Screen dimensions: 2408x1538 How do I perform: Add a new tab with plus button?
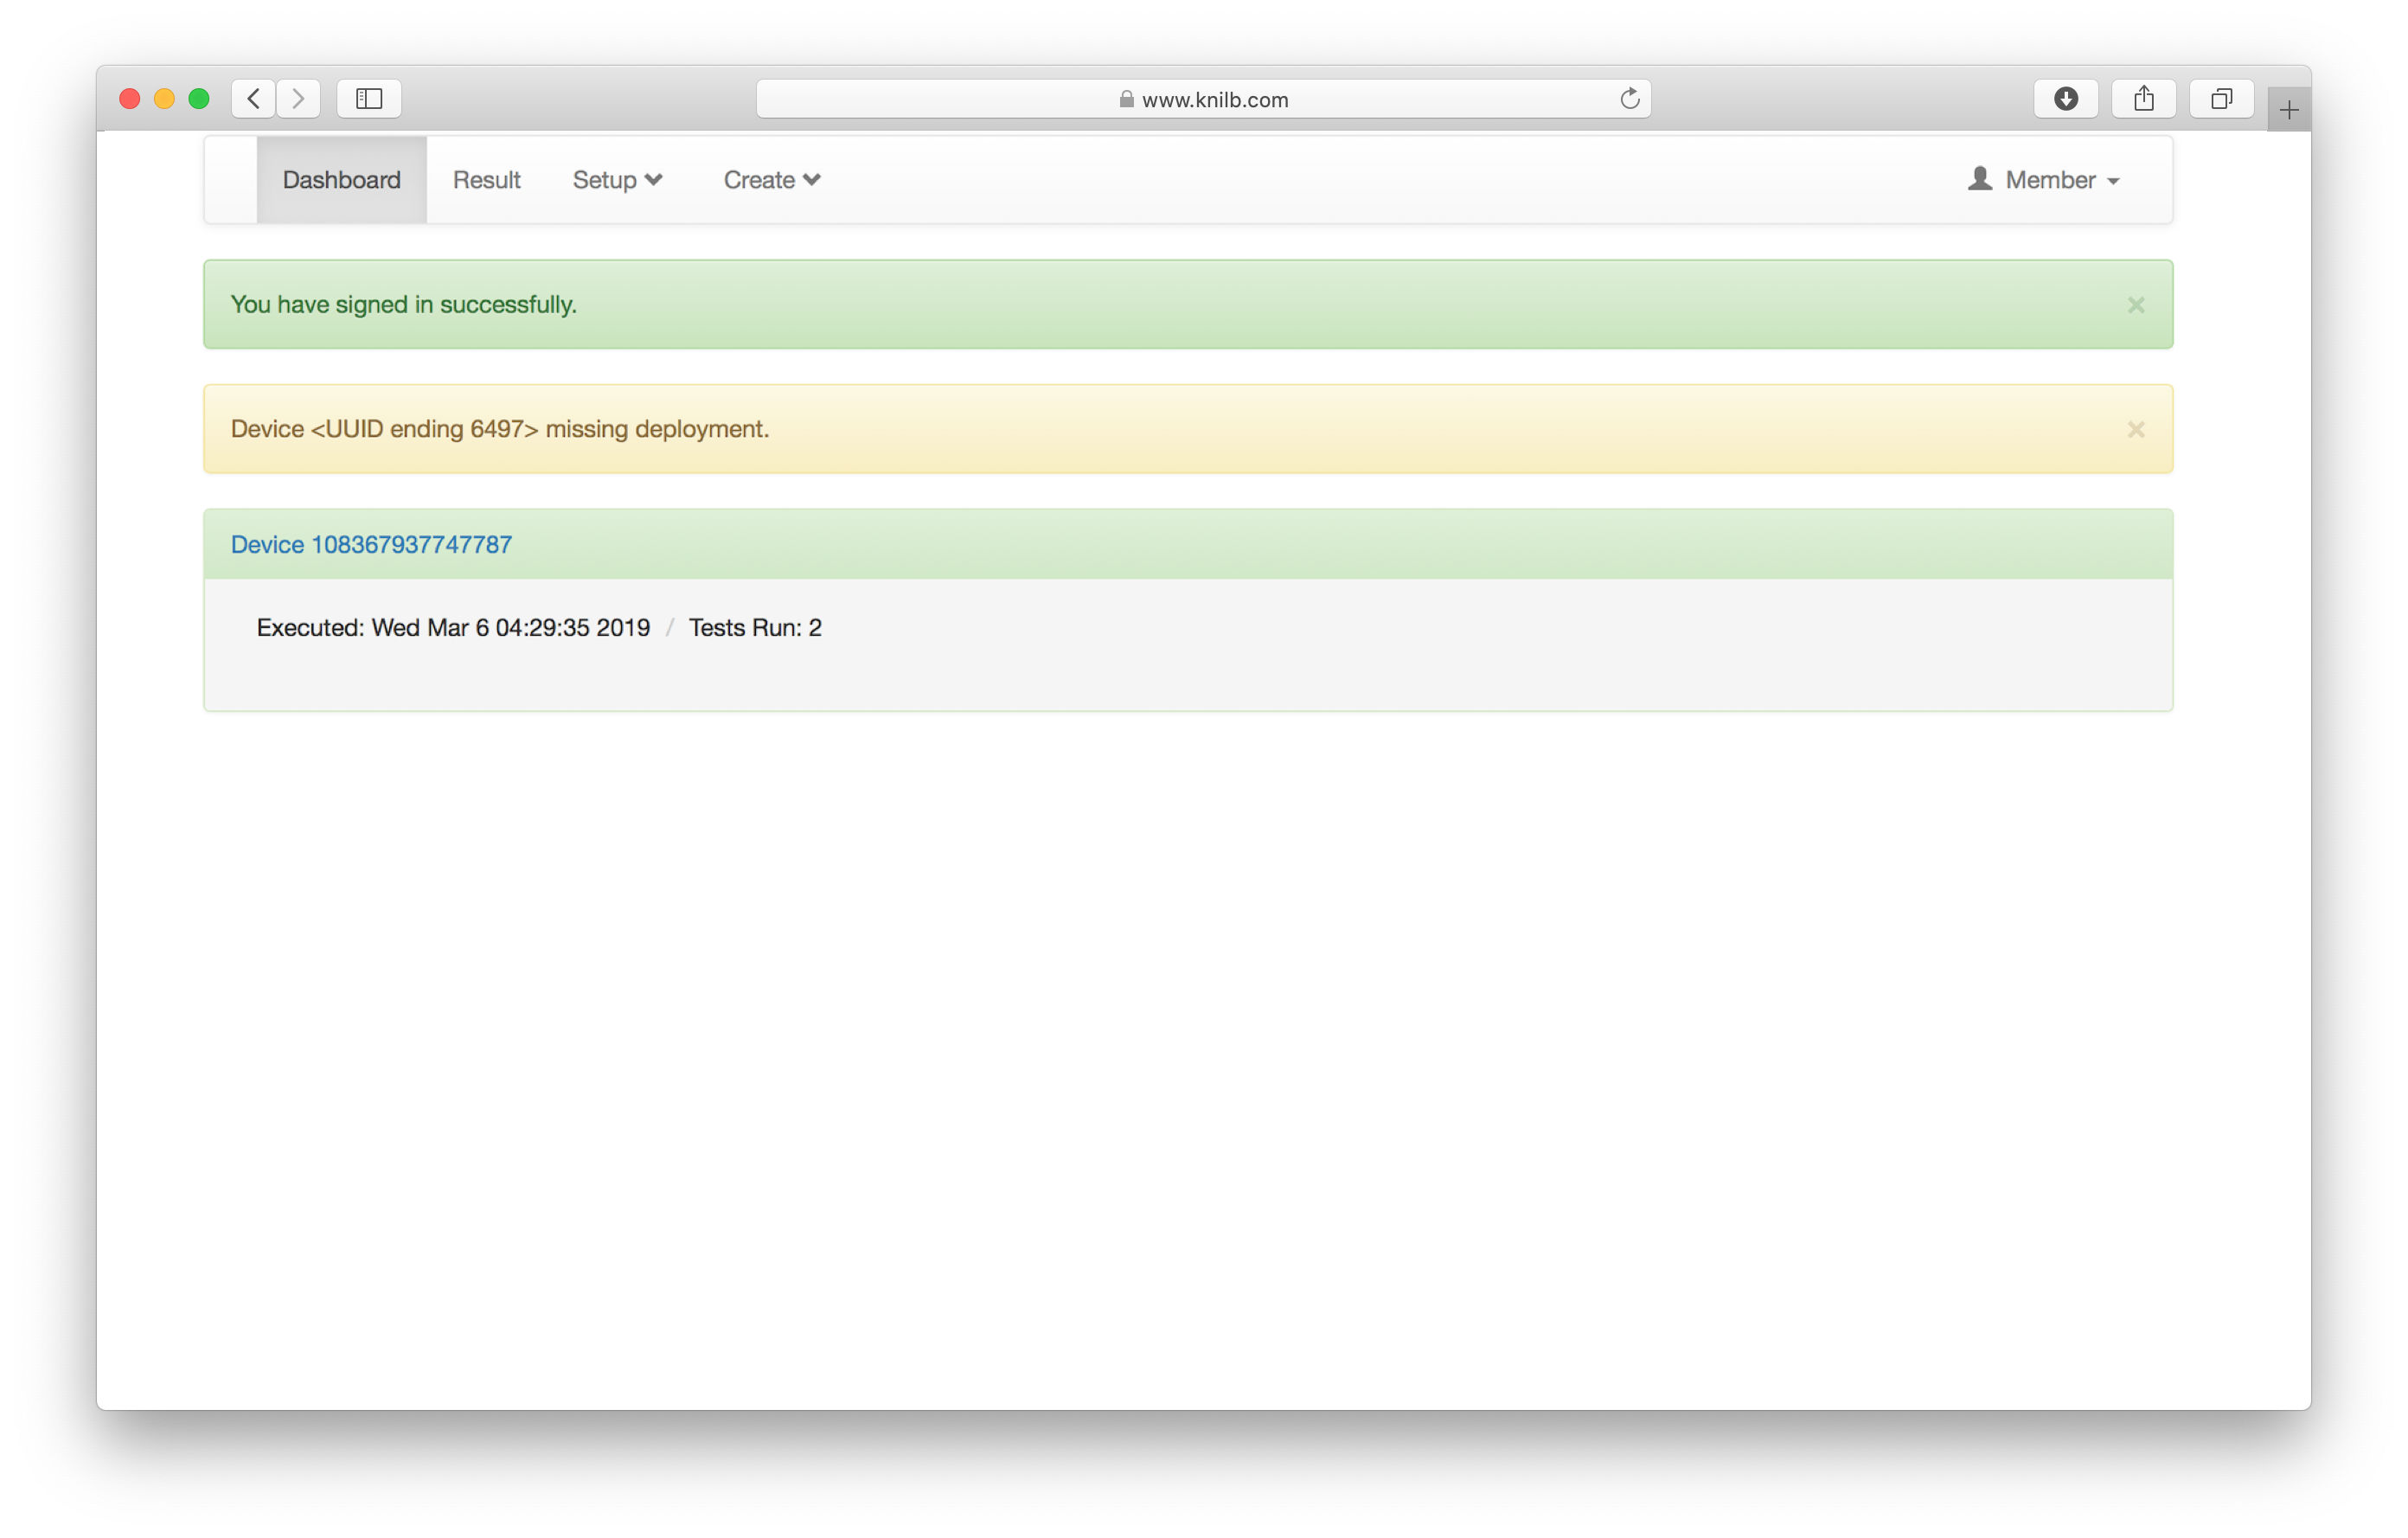pyautogui.click(x=2288, y=110)
